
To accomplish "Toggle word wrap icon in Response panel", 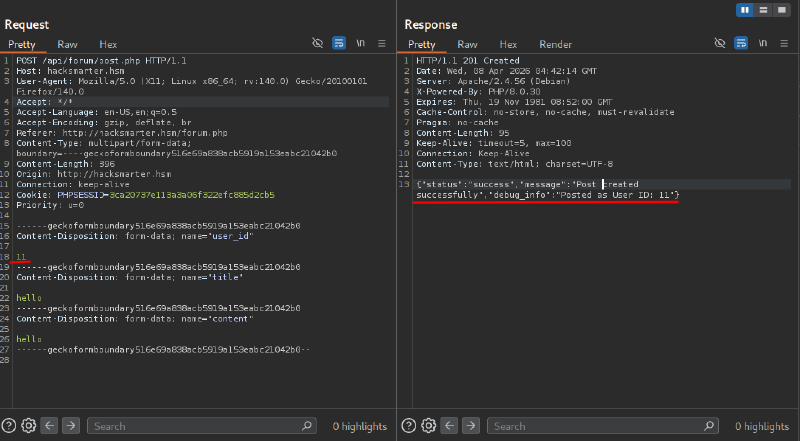I will tap(741, 43).
